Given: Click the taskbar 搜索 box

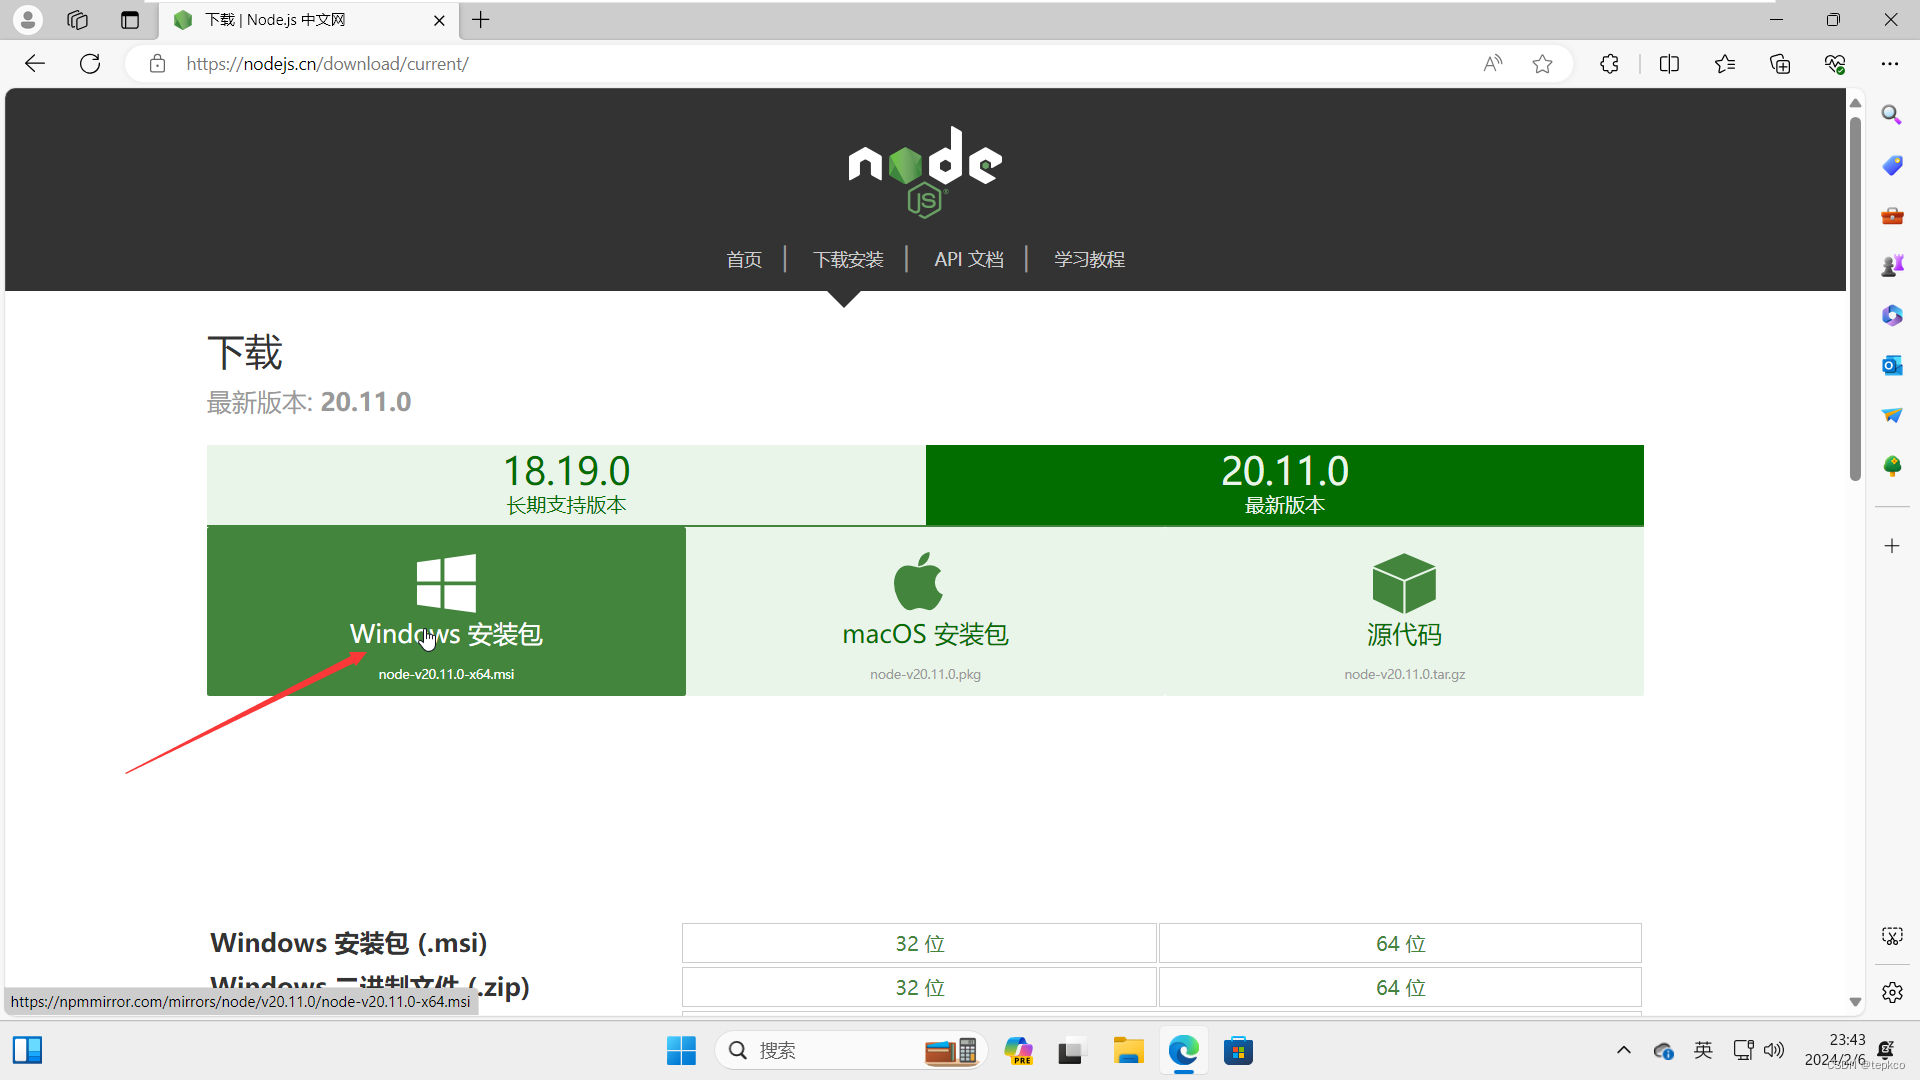Looking at the screenshot, I should coord(851,1050).
